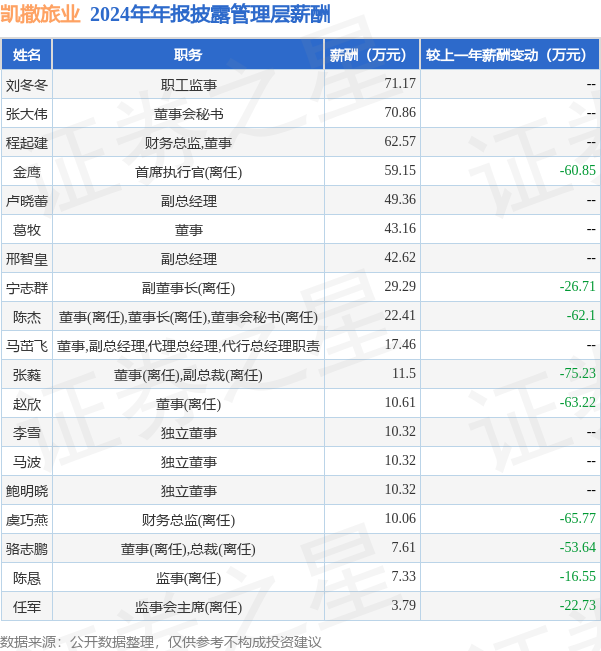Click the salary value 42.62
Image resolution: width=601 pixels, height=651 pixels.
(400, 257)
